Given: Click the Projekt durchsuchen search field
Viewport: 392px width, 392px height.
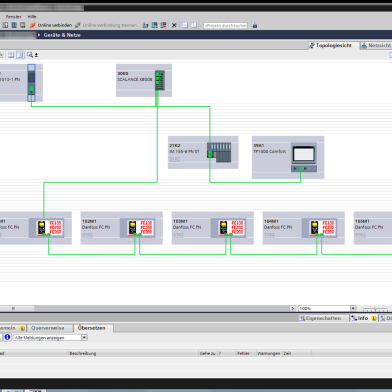Looking at the screenshot, I should [x=226, y=25].
